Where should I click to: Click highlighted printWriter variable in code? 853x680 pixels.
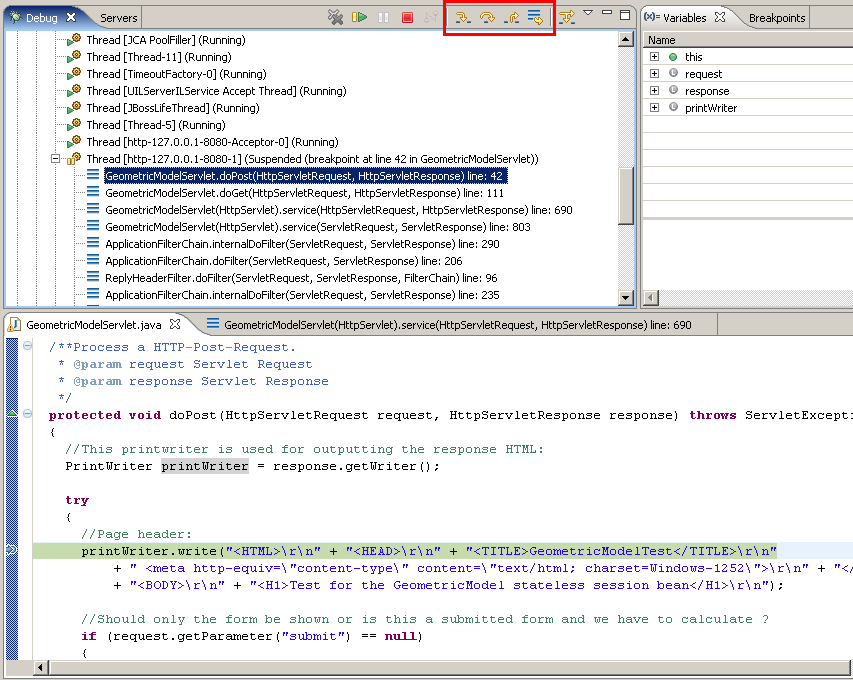click(205, 466)
